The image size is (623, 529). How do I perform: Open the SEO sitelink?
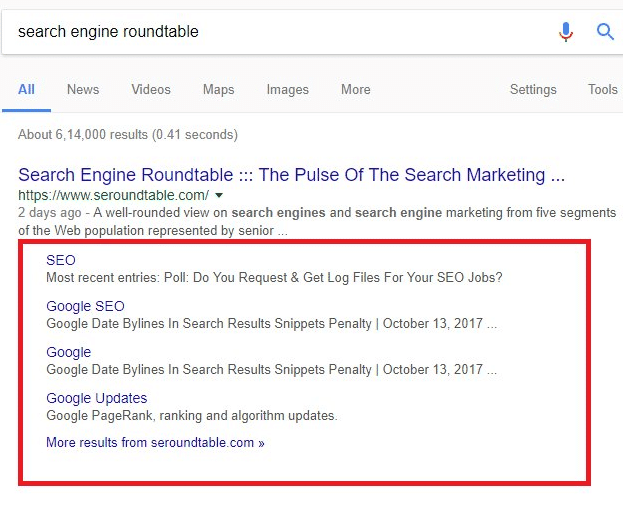pyautogui.click(x=61, y=260)
